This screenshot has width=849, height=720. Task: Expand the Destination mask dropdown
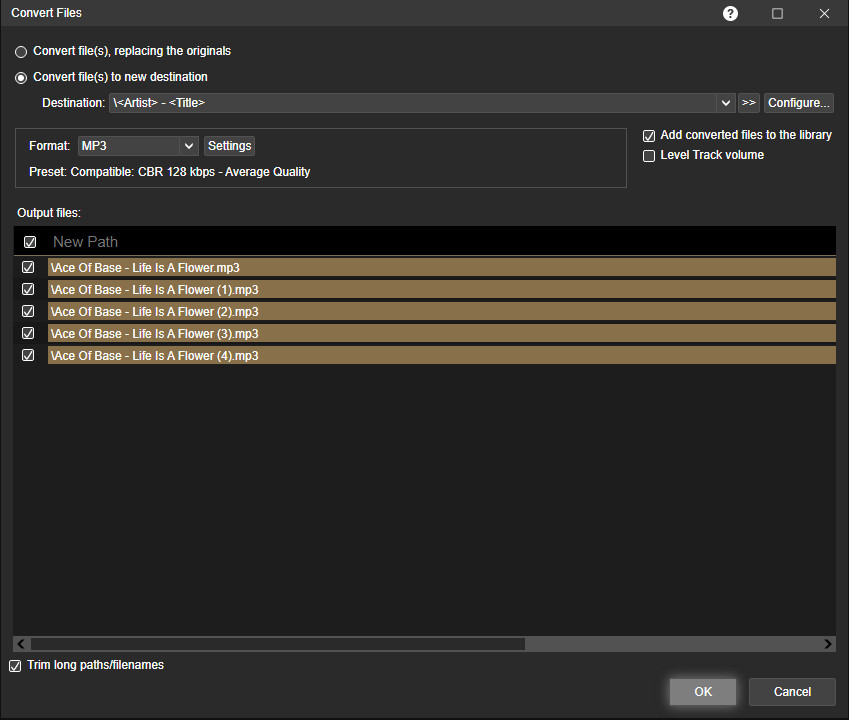point(726,103)
